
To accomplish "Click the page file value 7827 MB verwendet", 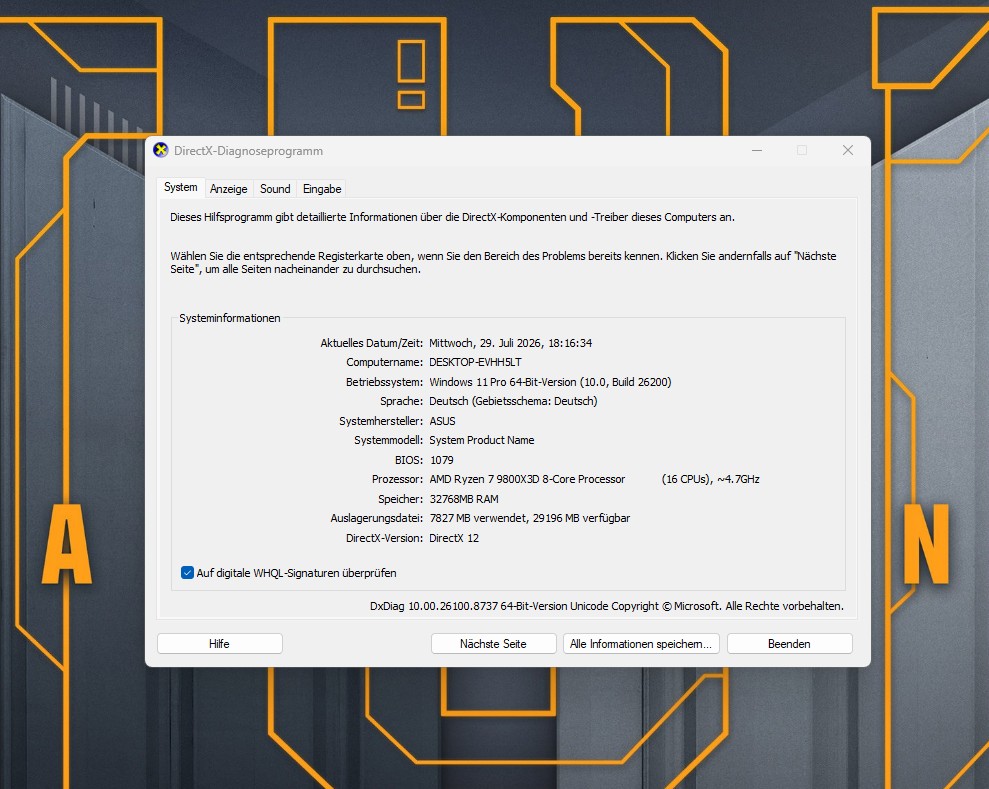I will tap(529, 518).
